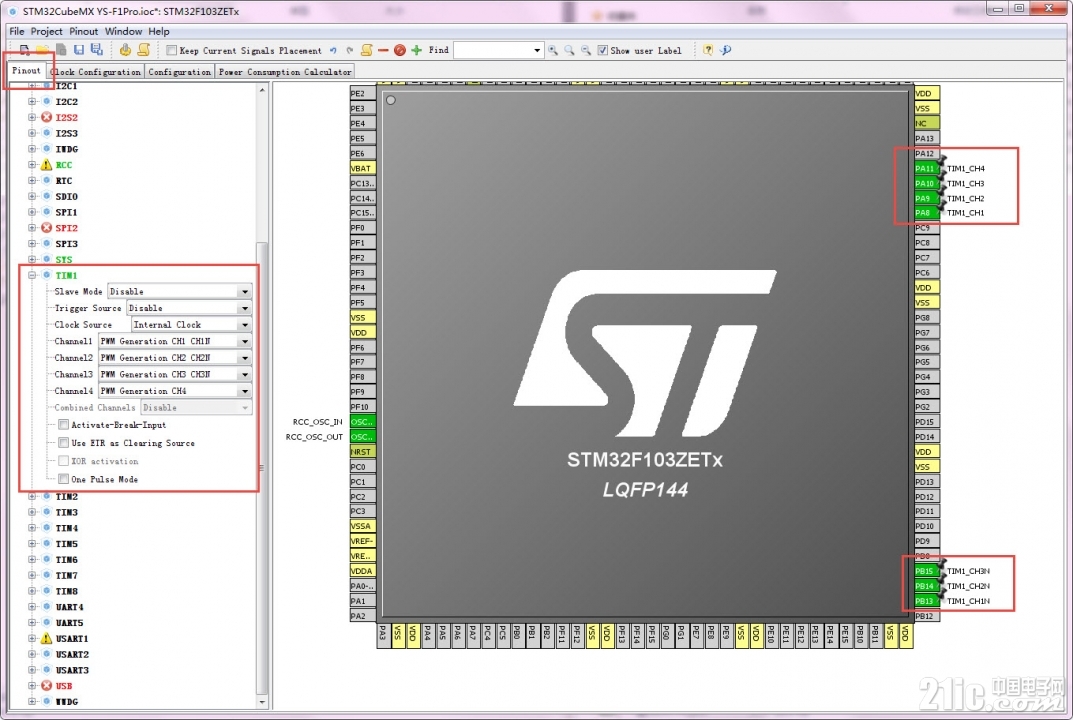The width and height of the screenshot is (1073, 720).
Task: Switch to Power Consumption Calculator tab
Action: pyautogui.click(x=285, y=72)
